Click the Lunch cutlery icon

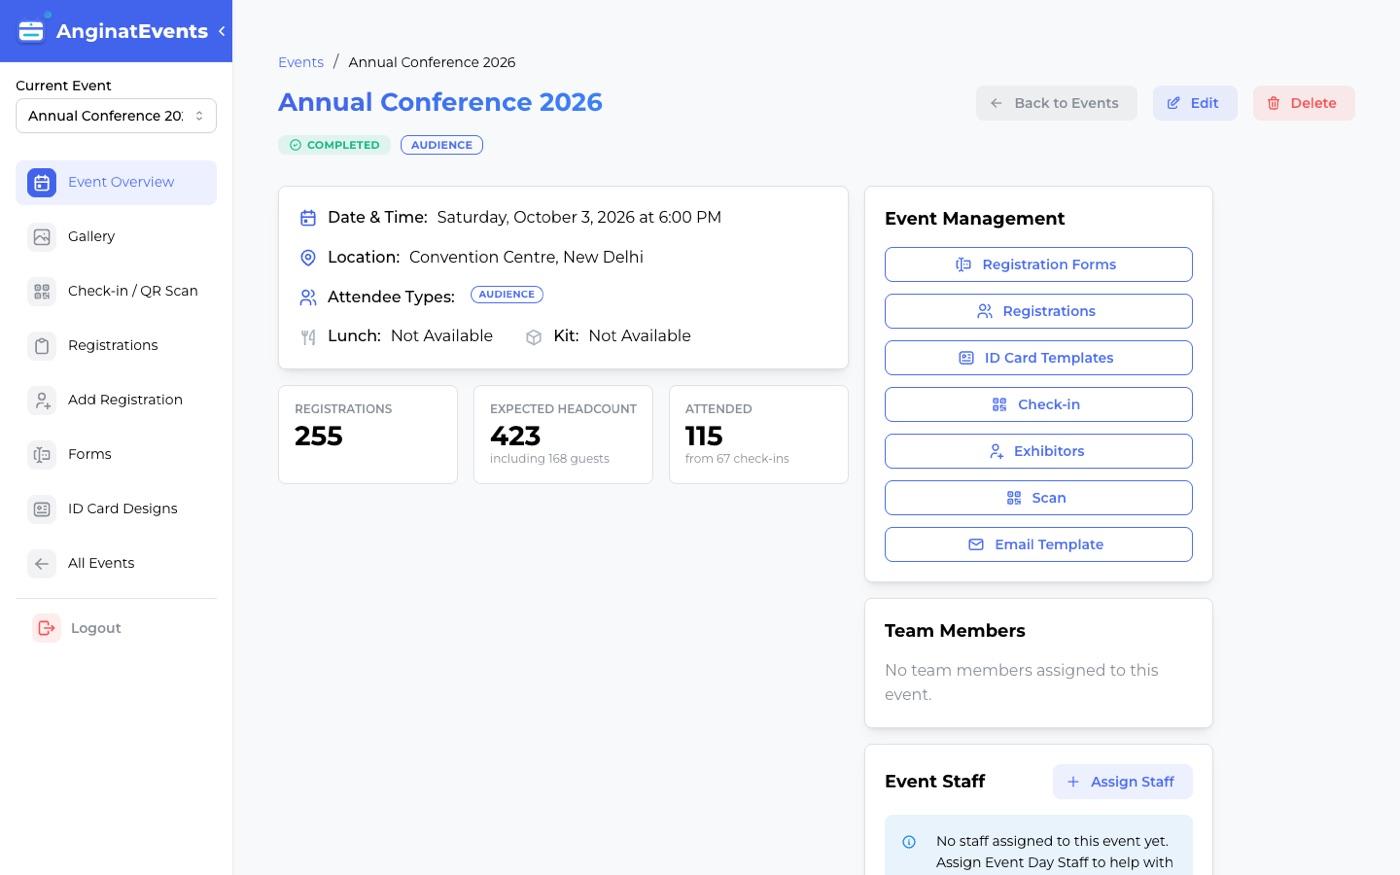308,337
